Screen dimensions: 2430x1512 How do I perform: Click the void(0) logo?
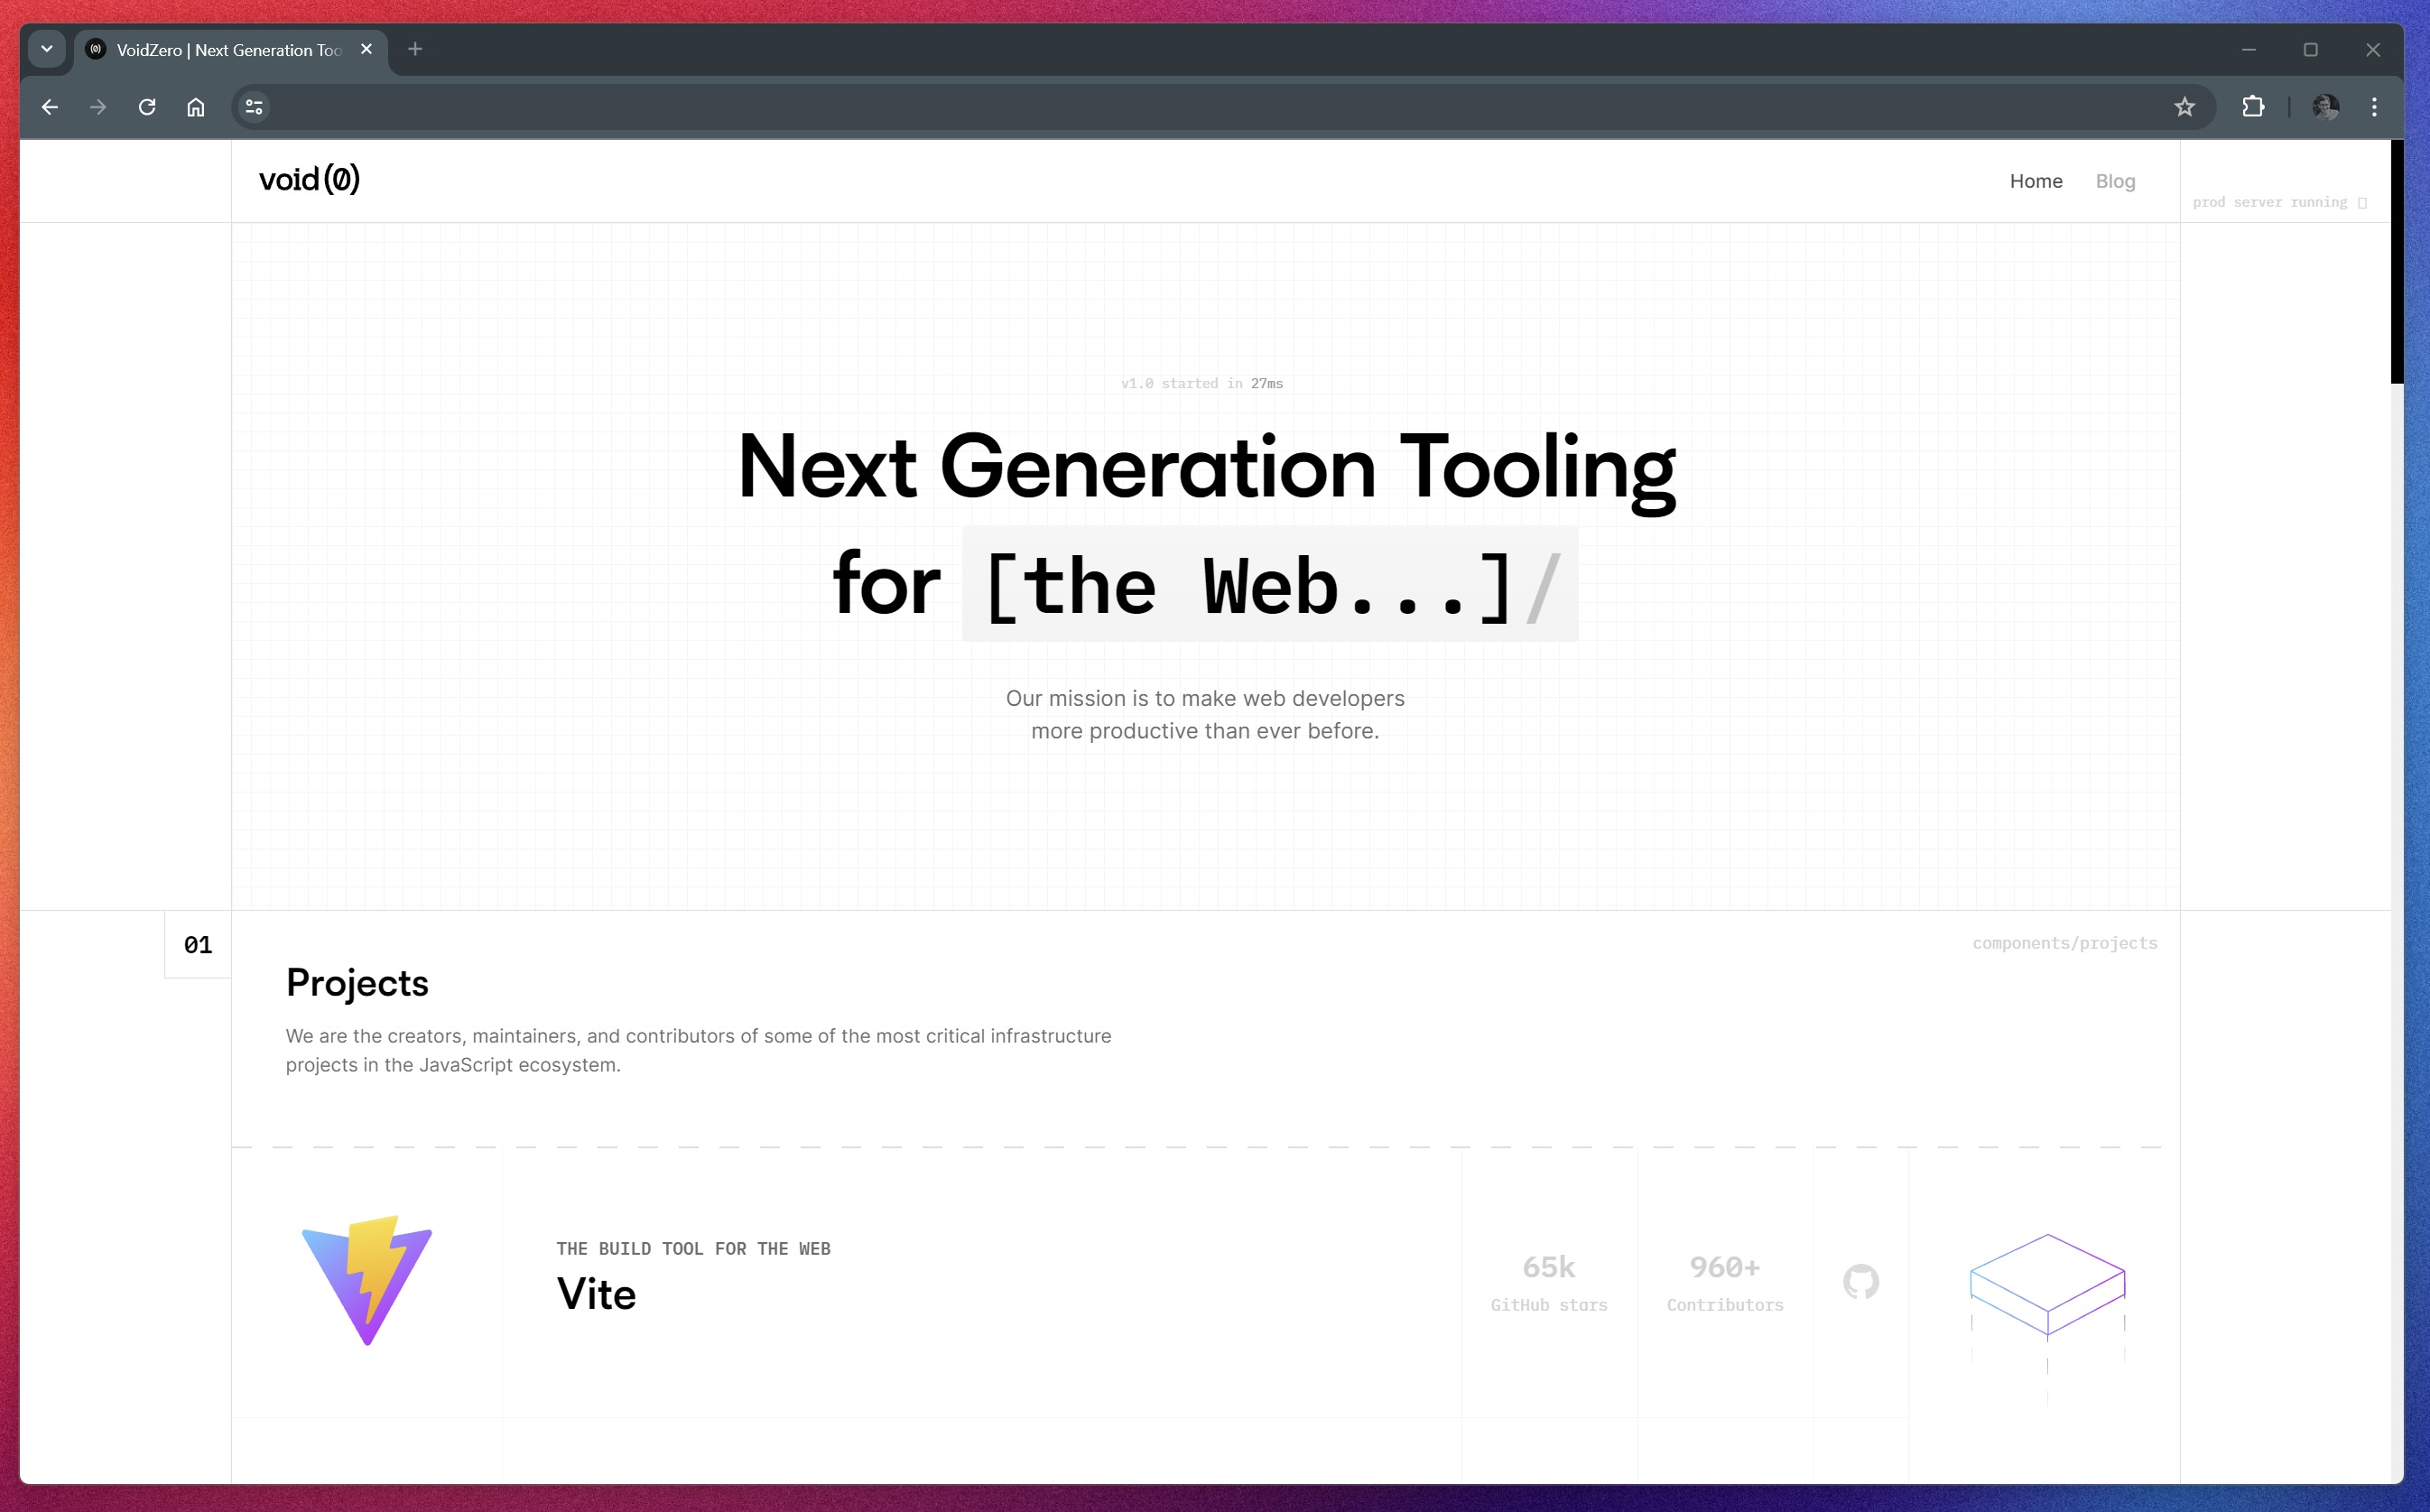point(309,180)
